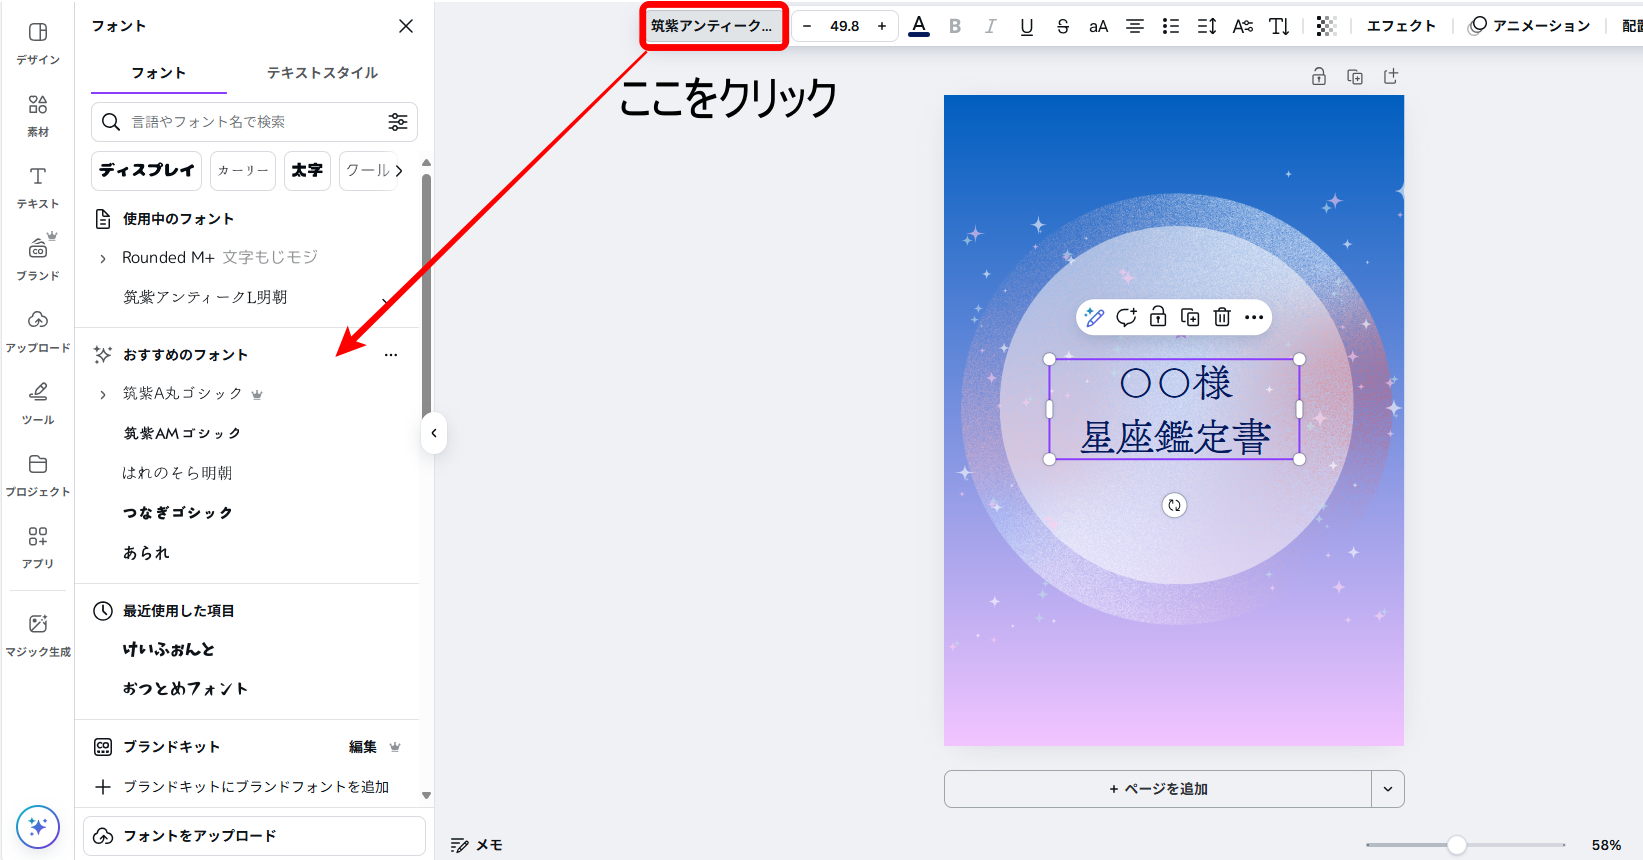Expand Rounded M+ font variants
1643x860 pixels.
click(103, 258)
